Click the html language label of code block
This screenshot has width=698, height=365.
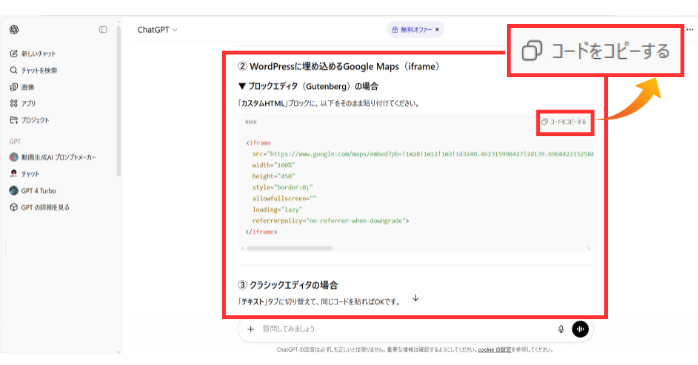point(251,122)
